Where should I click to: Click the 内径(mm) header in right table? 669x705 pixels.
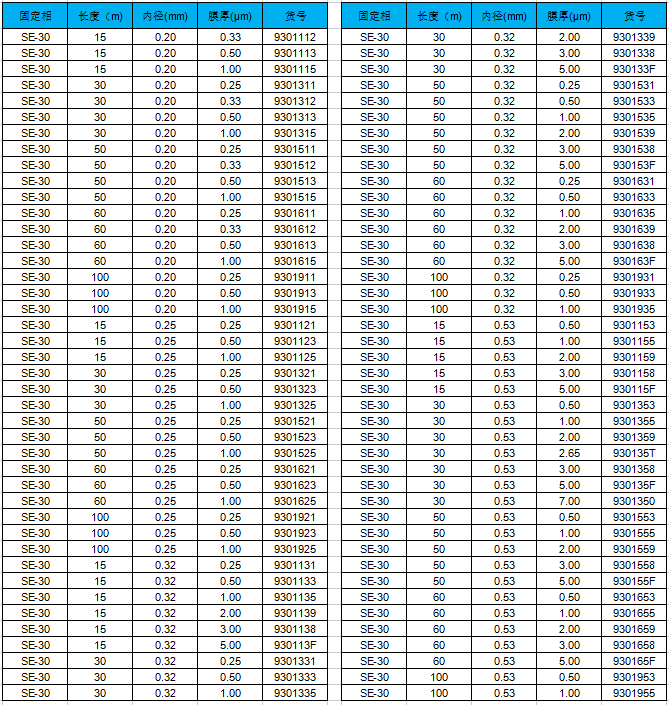pos(504,17)
